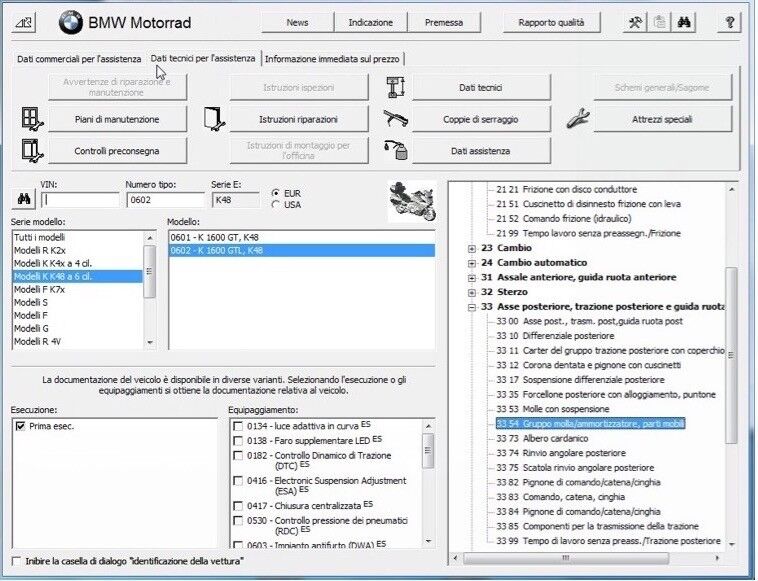Viewport: 758px width, 581px height.
Task: Click the binoculars search icon in top toolbar
Action: [x=686, y=22]
